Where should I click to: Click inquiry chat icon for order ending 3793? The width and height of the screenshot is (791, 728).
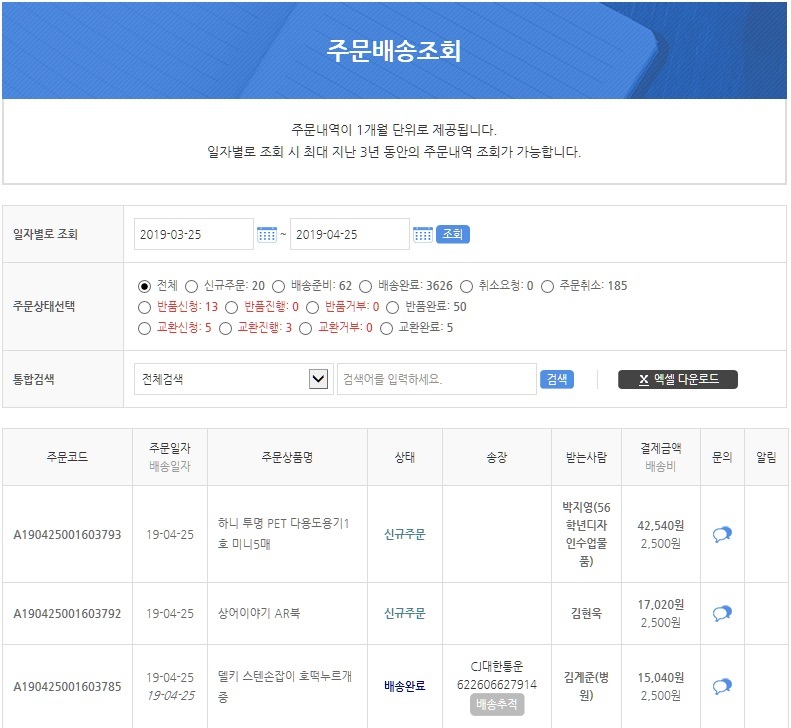point(722,535)
